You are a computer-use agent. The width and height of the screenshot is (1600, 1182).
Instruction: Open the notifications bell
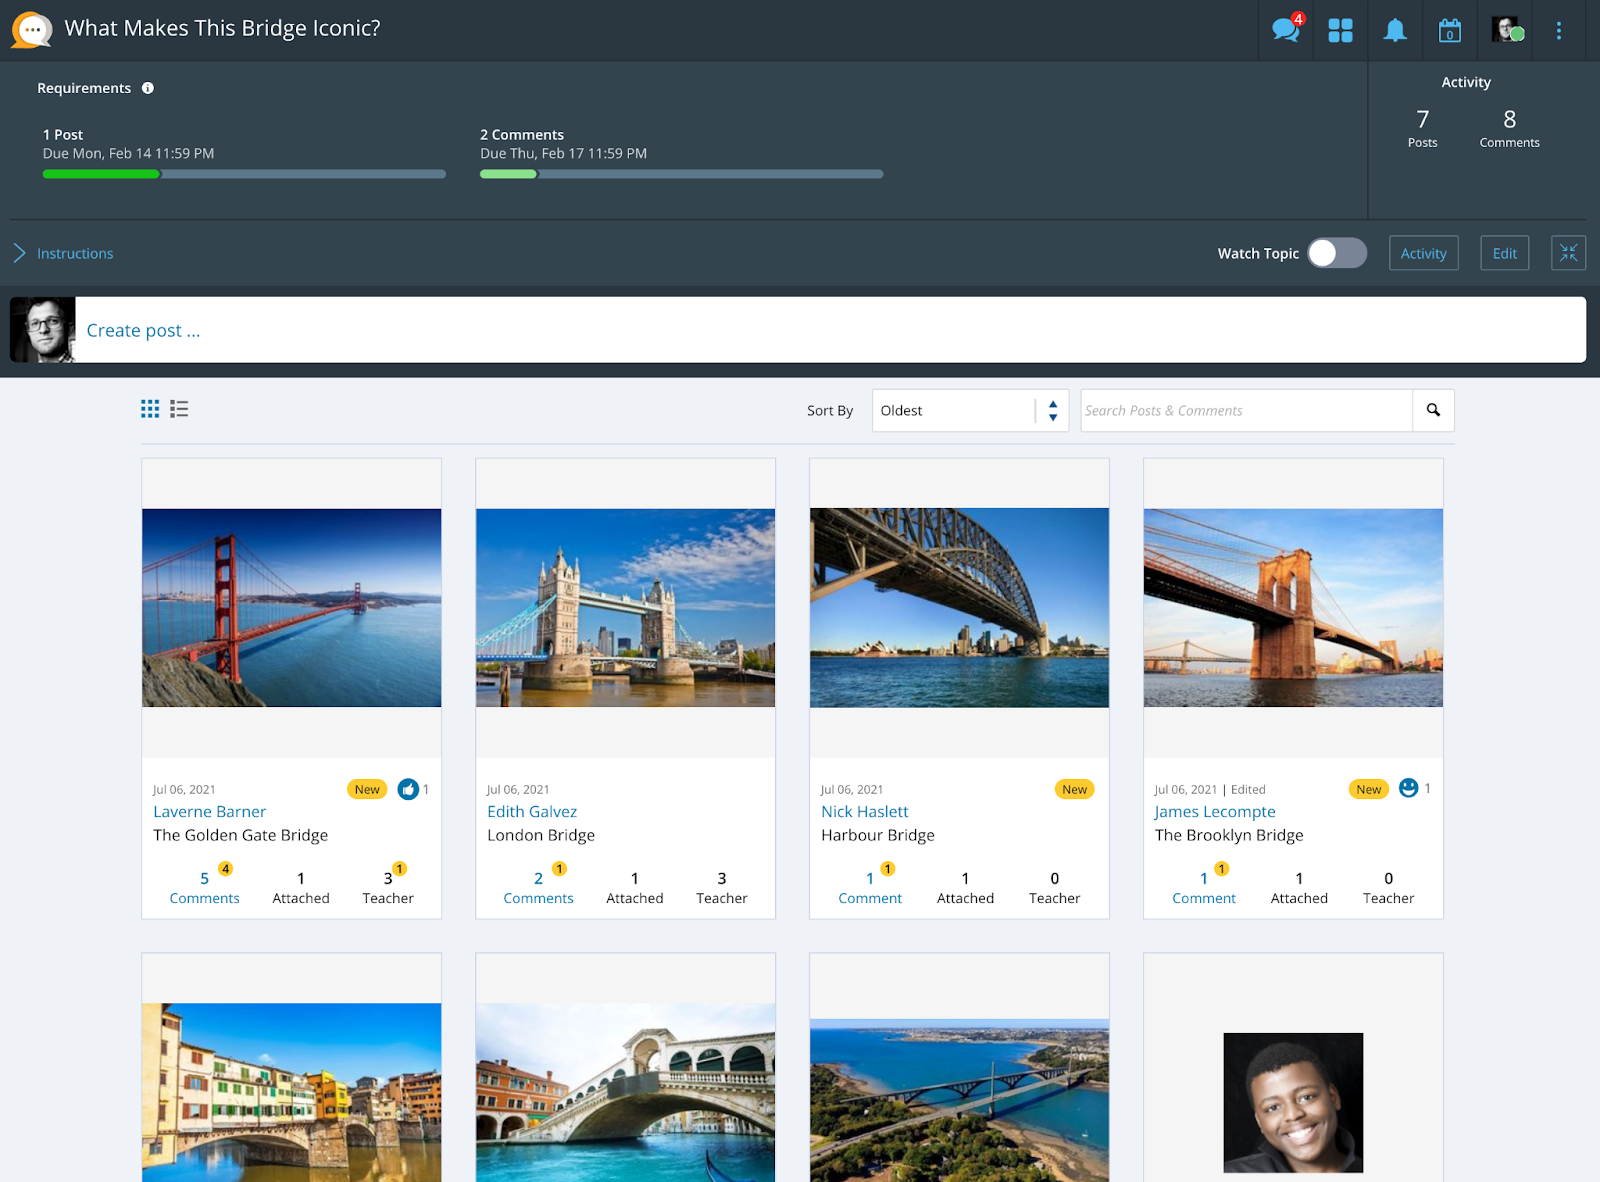tap(1395, 31)
